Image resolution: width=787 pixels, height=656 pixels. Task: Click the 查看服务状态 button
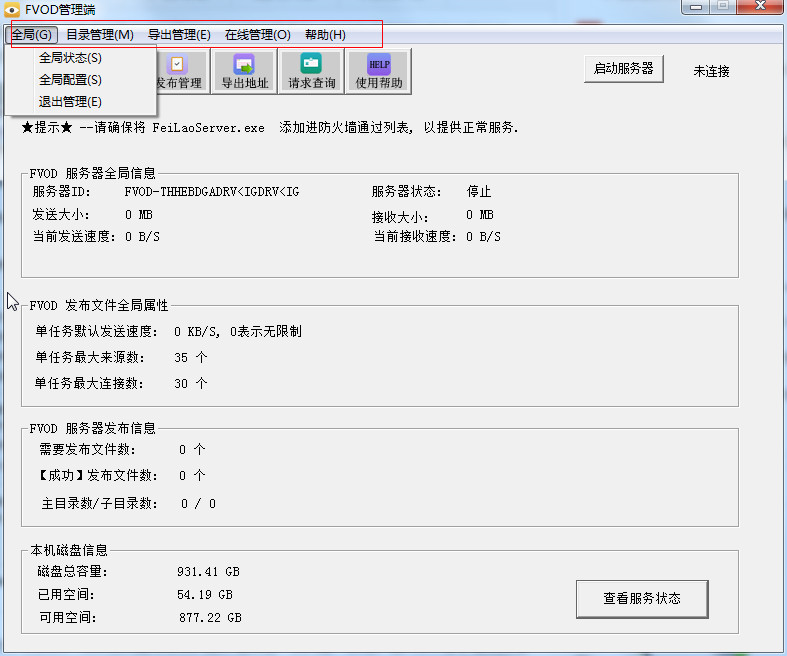[642, 599]
